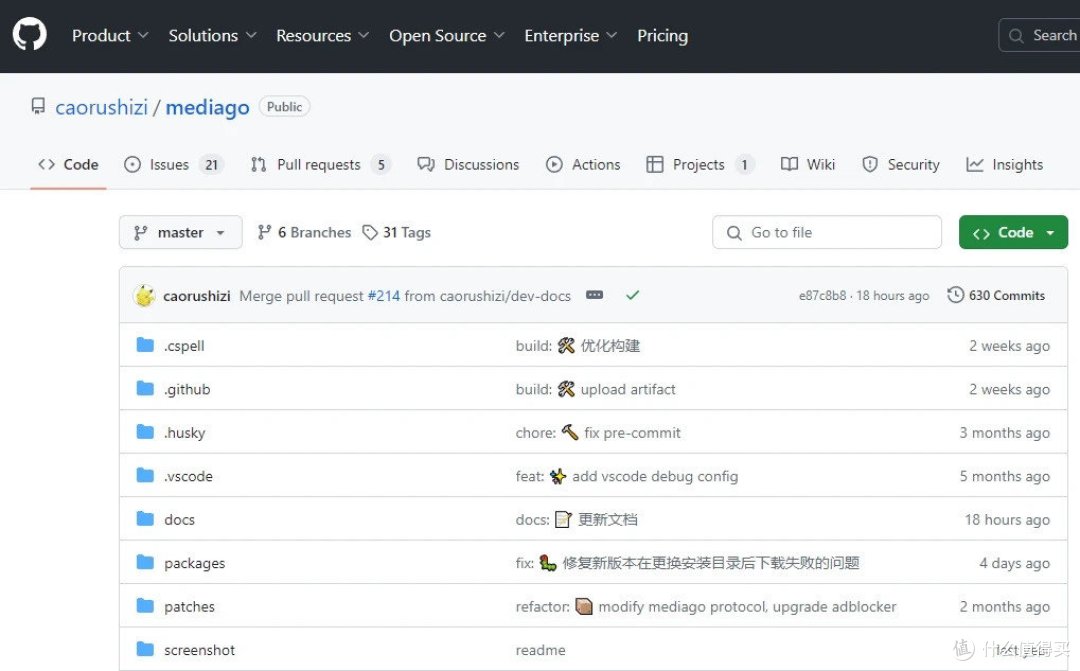Click the folder icon next to .github
The width and height of the screenshot is (1080, 671).
point(145,388)
